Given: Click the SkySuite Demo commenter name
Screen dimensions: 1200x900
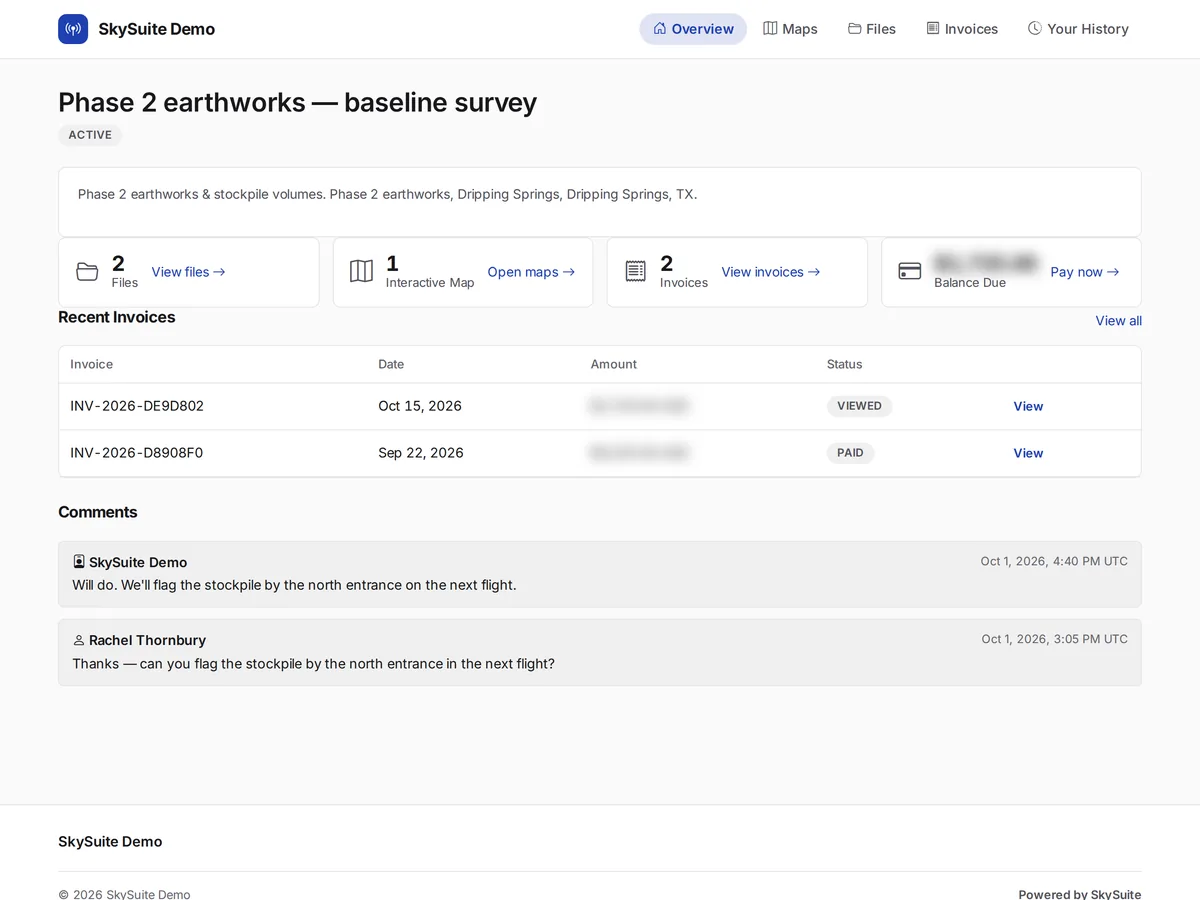Looking at the screenshot, I should coord(138,562).
